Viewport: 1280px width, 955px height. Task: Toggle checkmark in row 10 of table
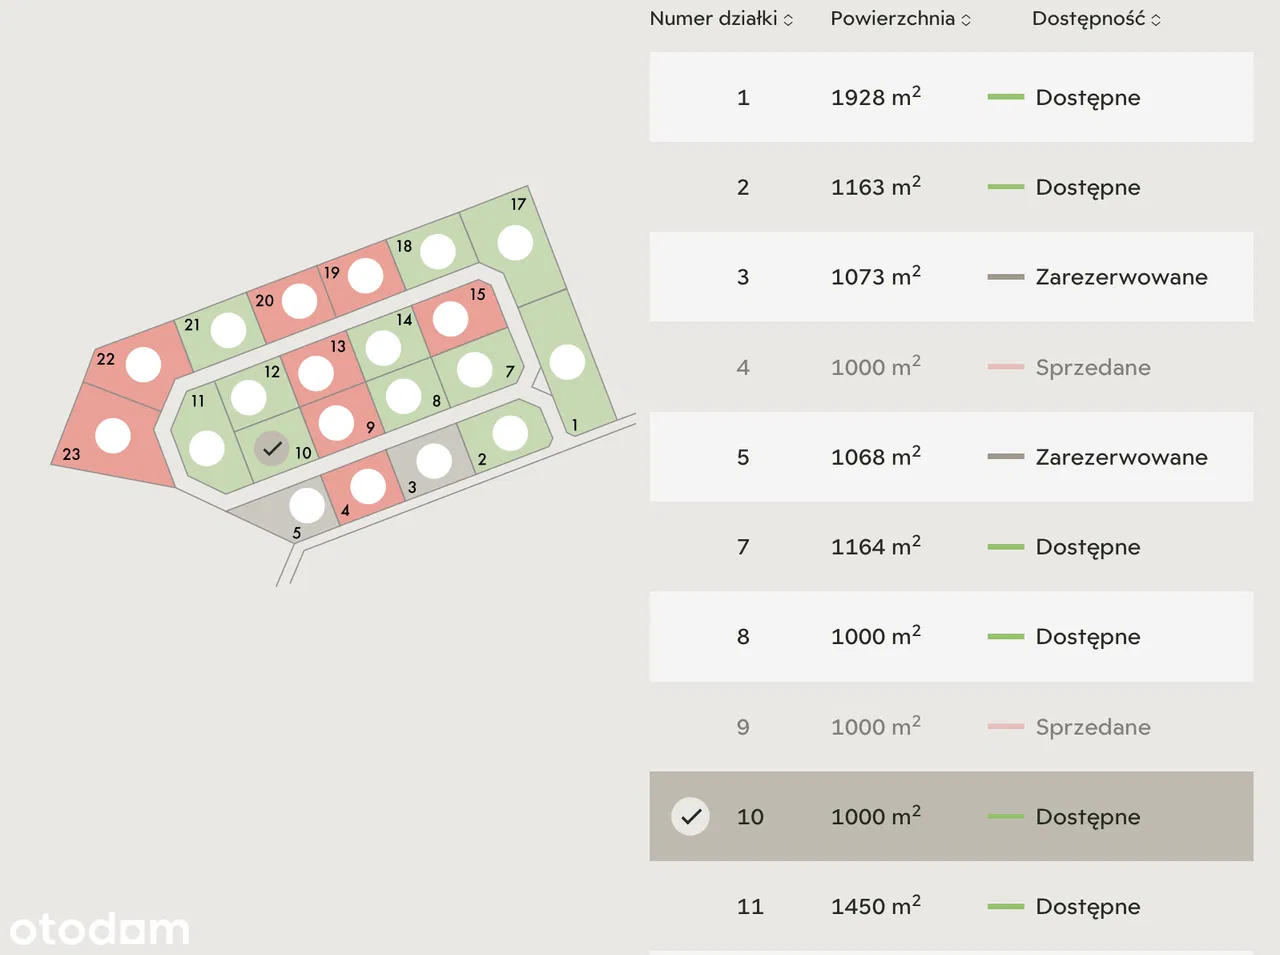(690, 816)
